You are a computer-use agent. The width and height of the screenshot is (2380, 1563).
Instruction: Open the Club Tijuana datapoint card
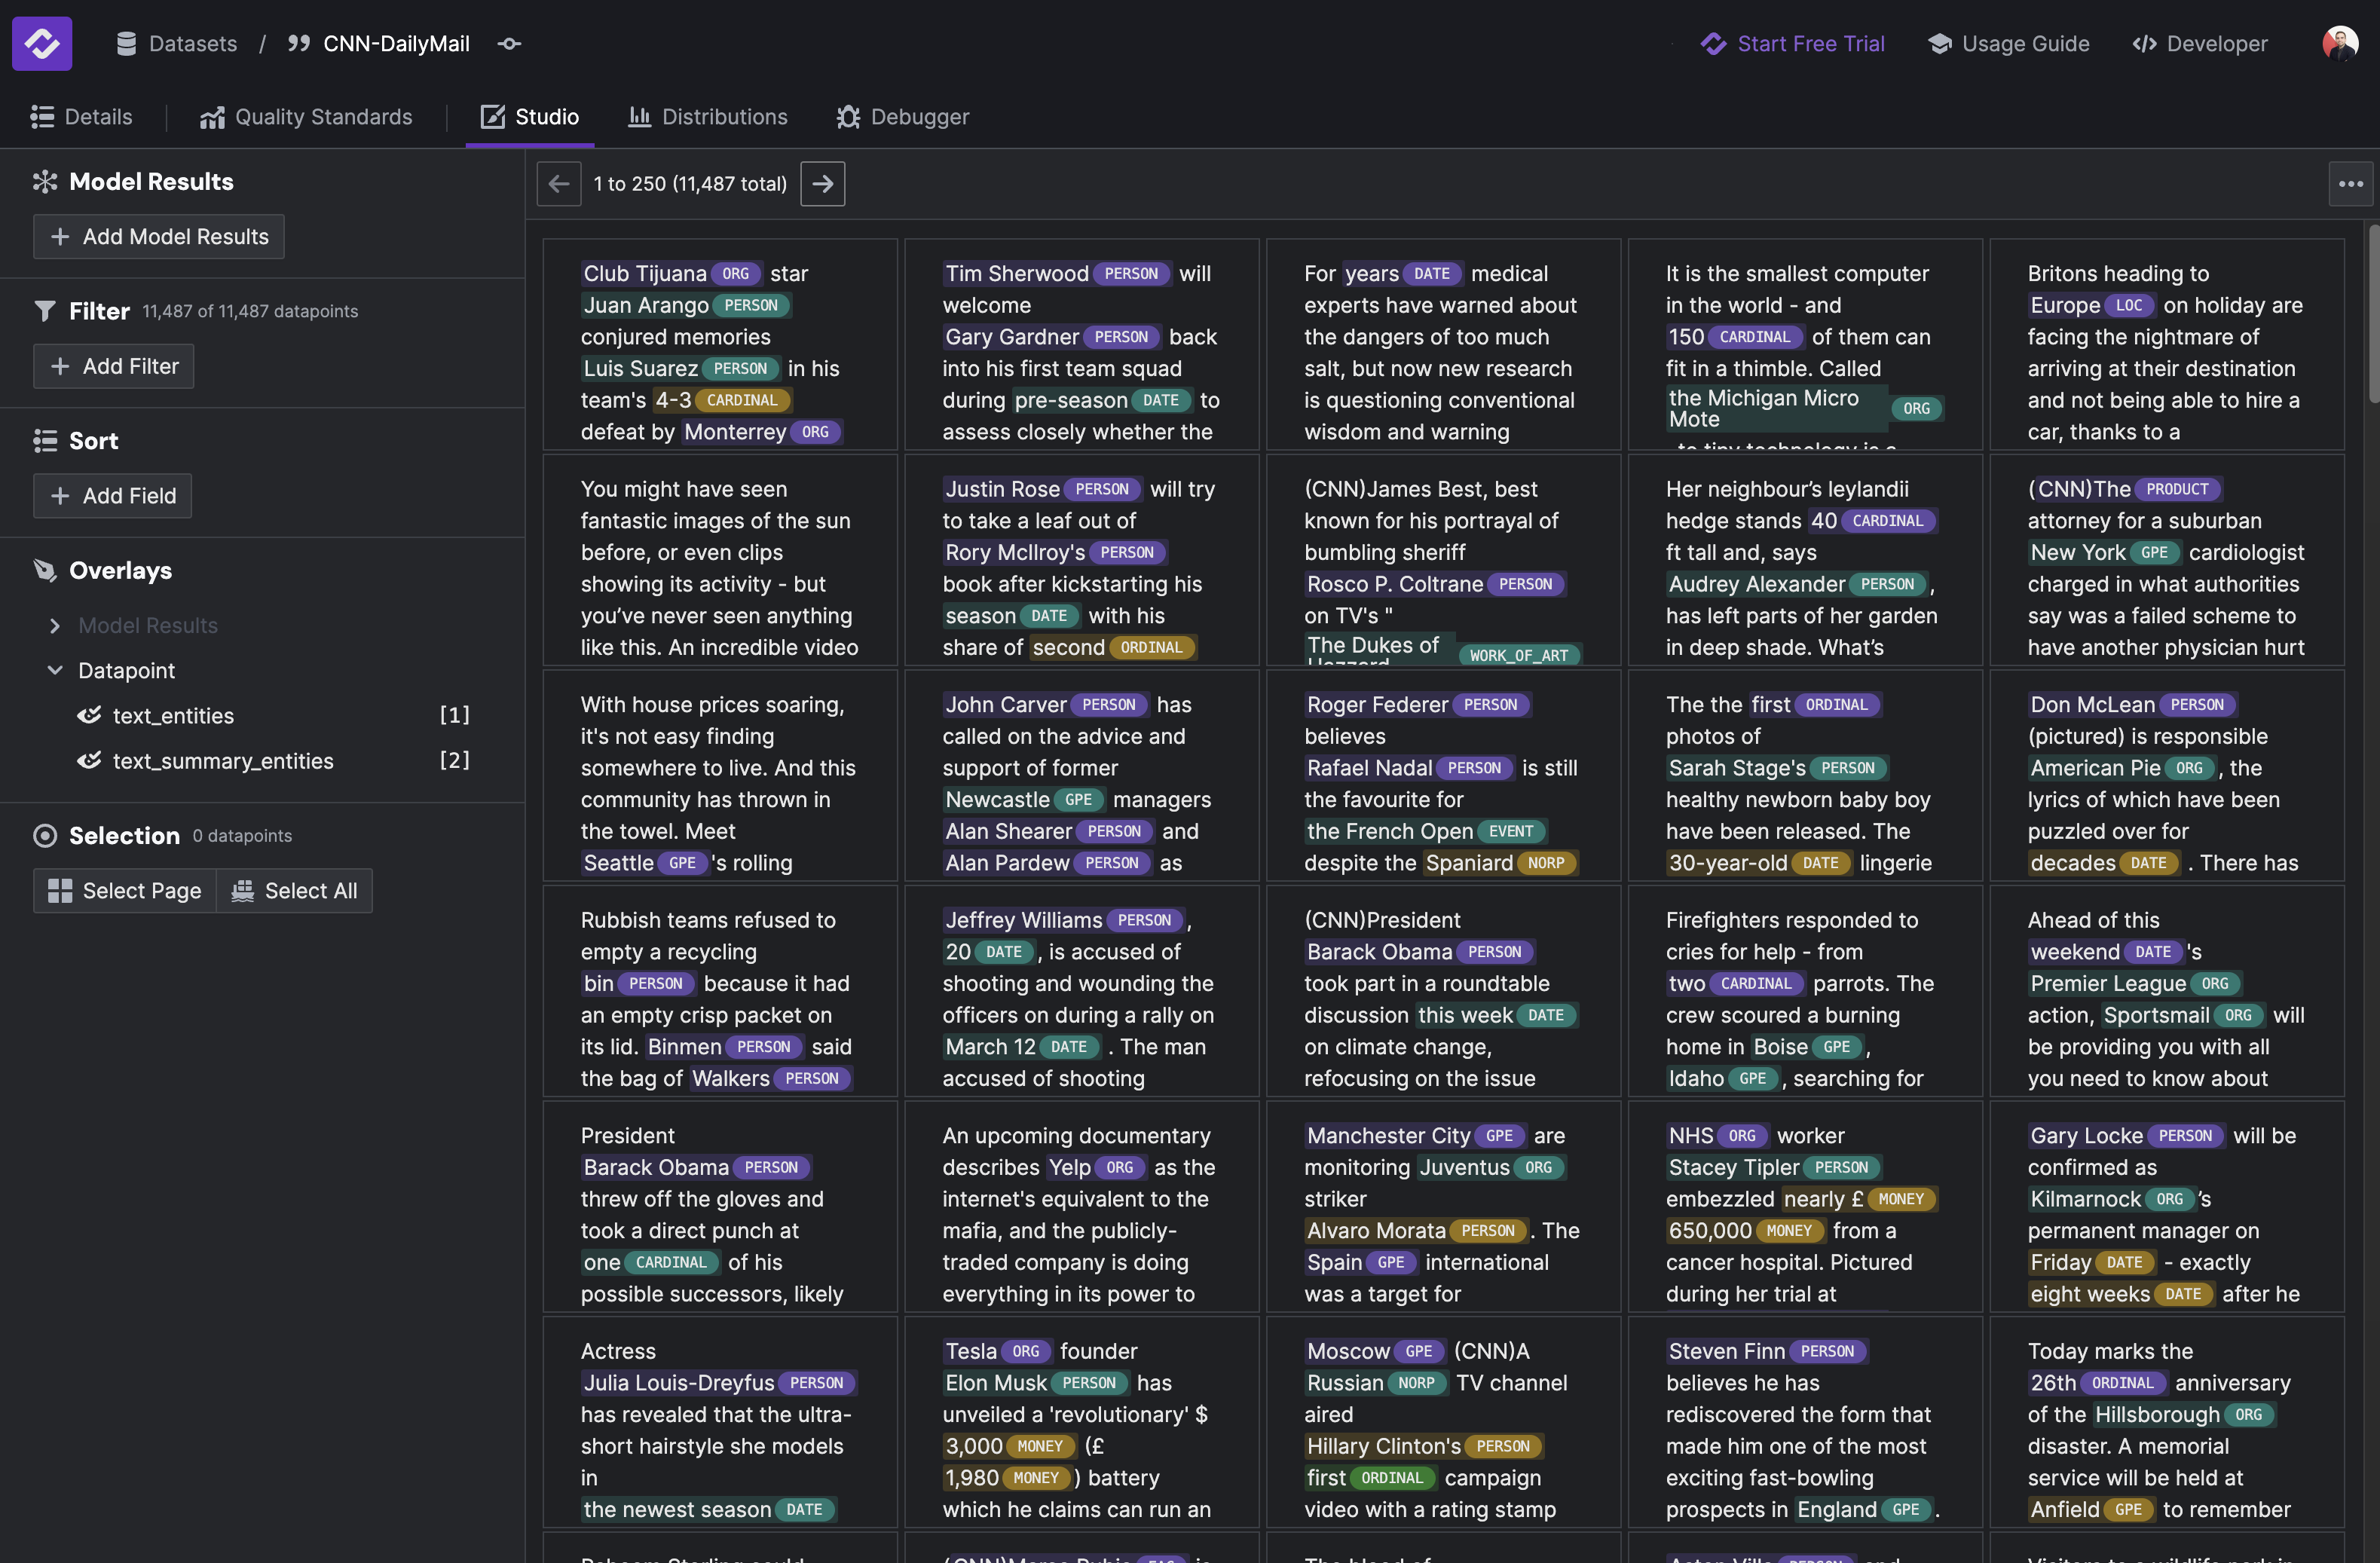(x=719, y=345)
